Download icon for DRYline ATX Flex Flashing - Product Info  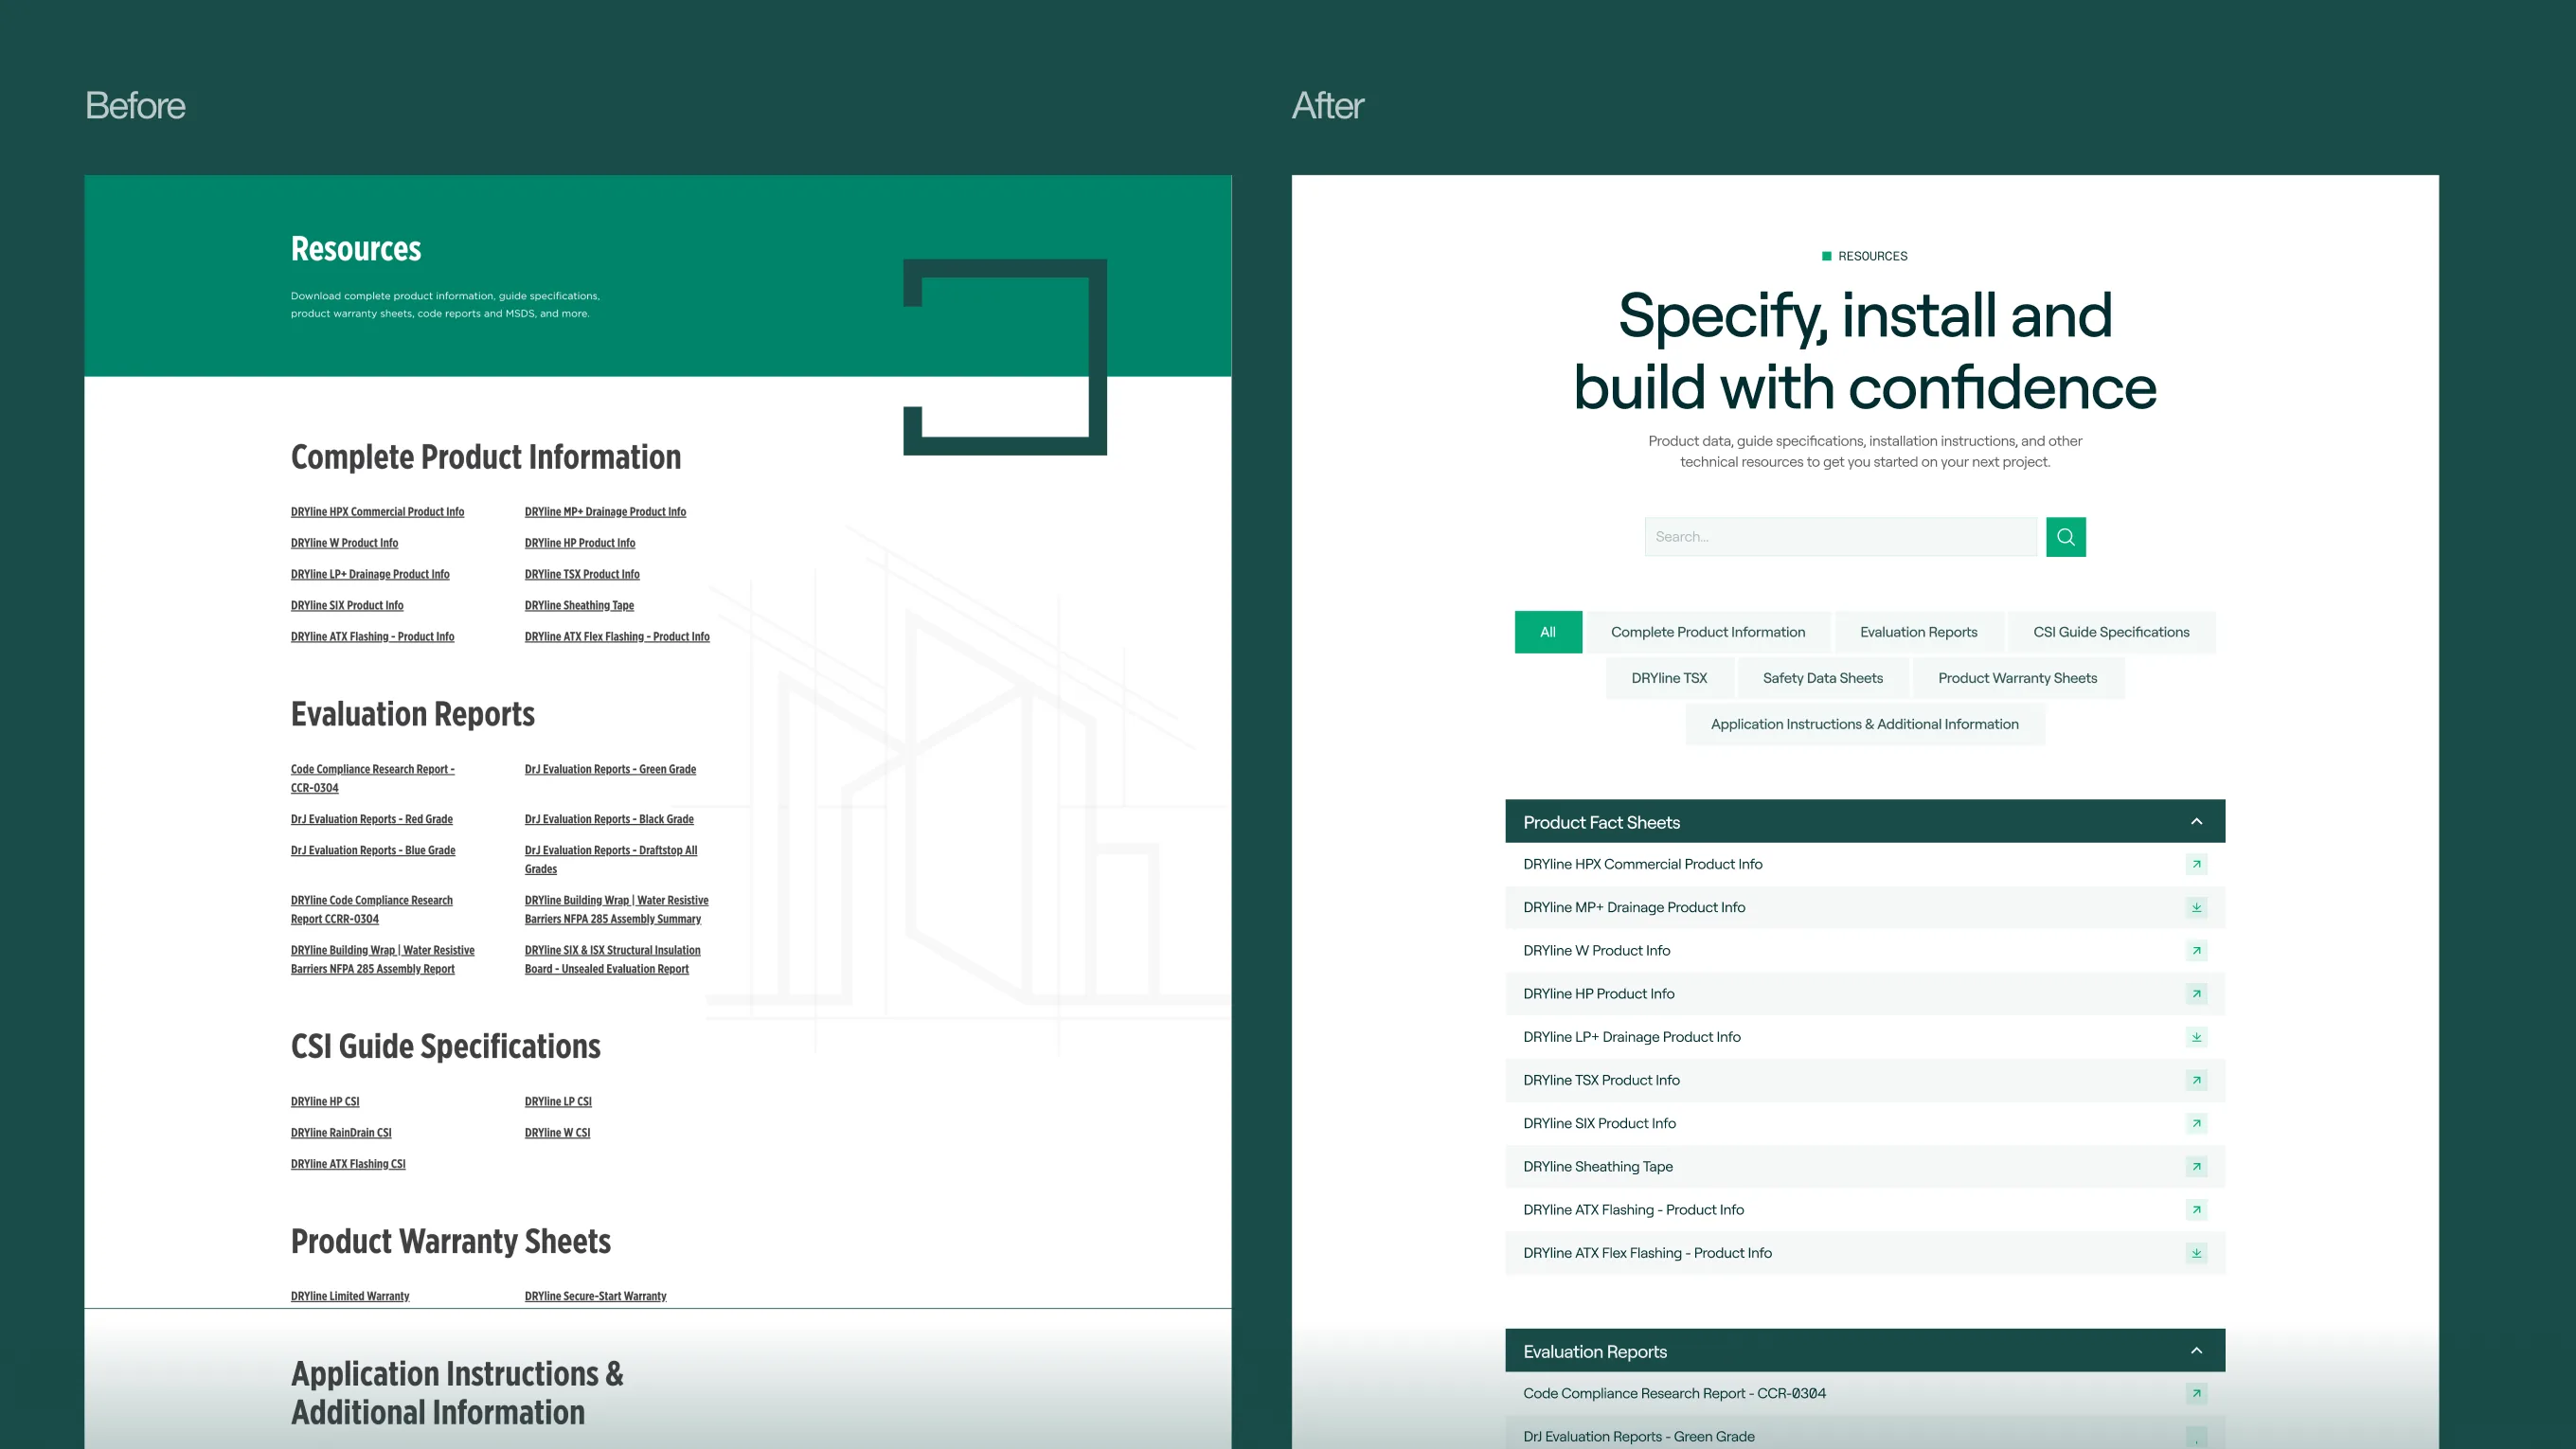click(x=2196, y=1252)
